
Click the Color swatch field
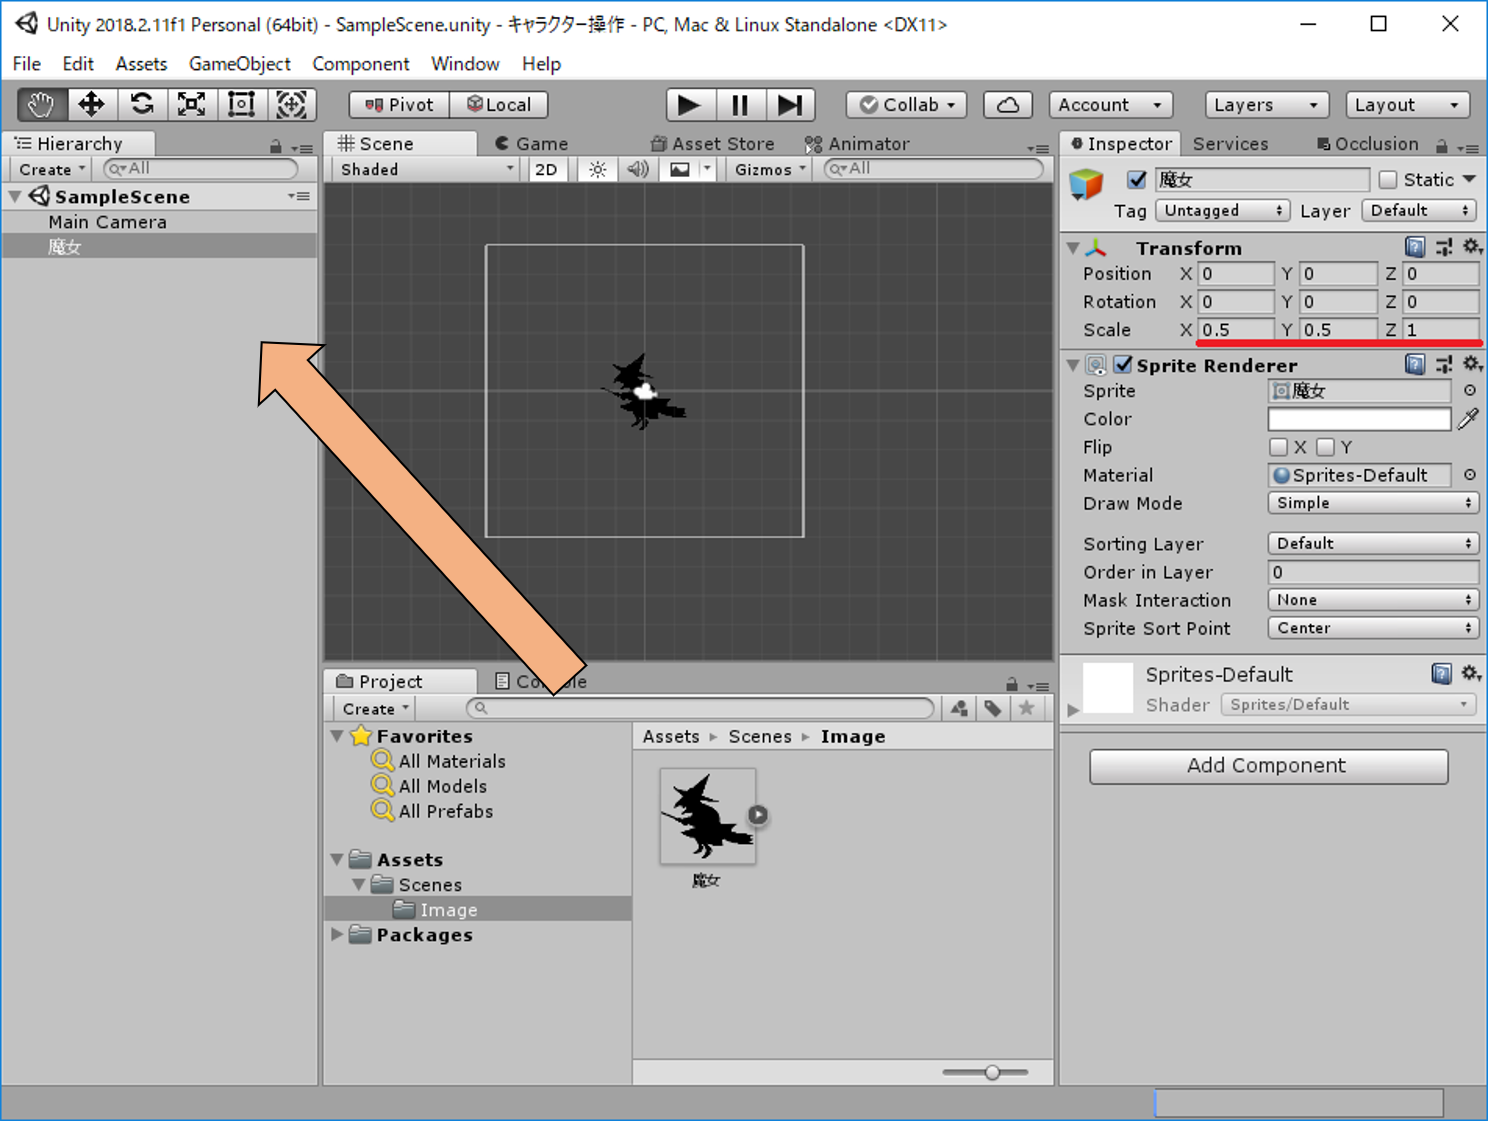(x=1359, y=419)
